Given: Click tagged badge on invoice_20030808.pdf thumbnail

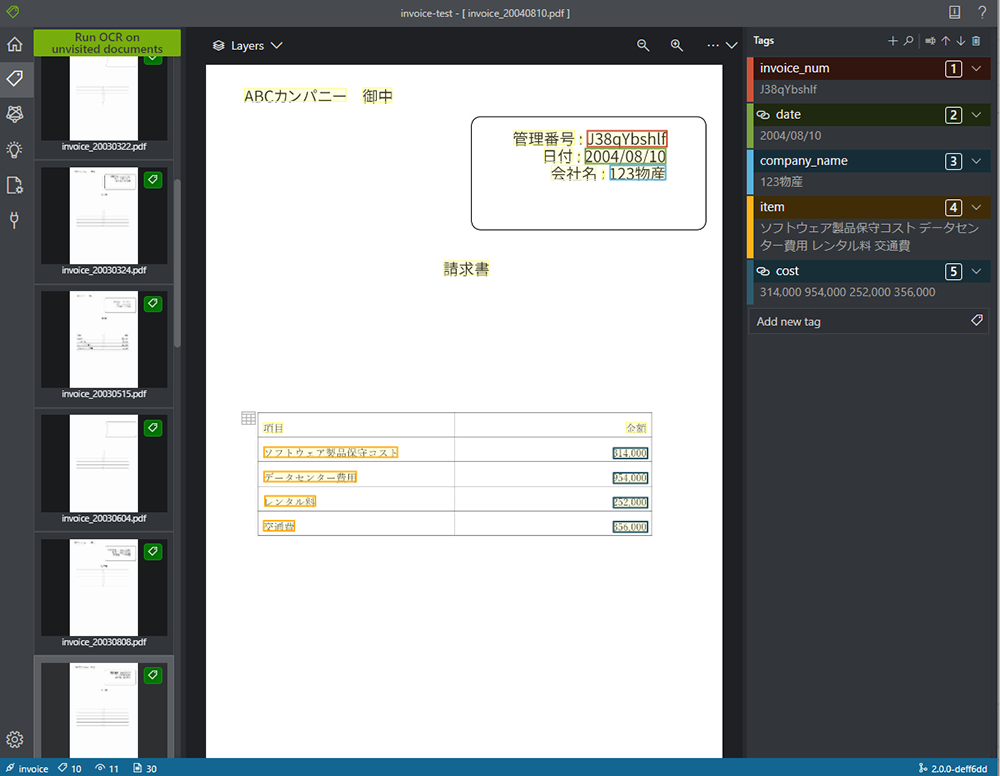Looking at the screenshot, I should click(x=153, y=552).
